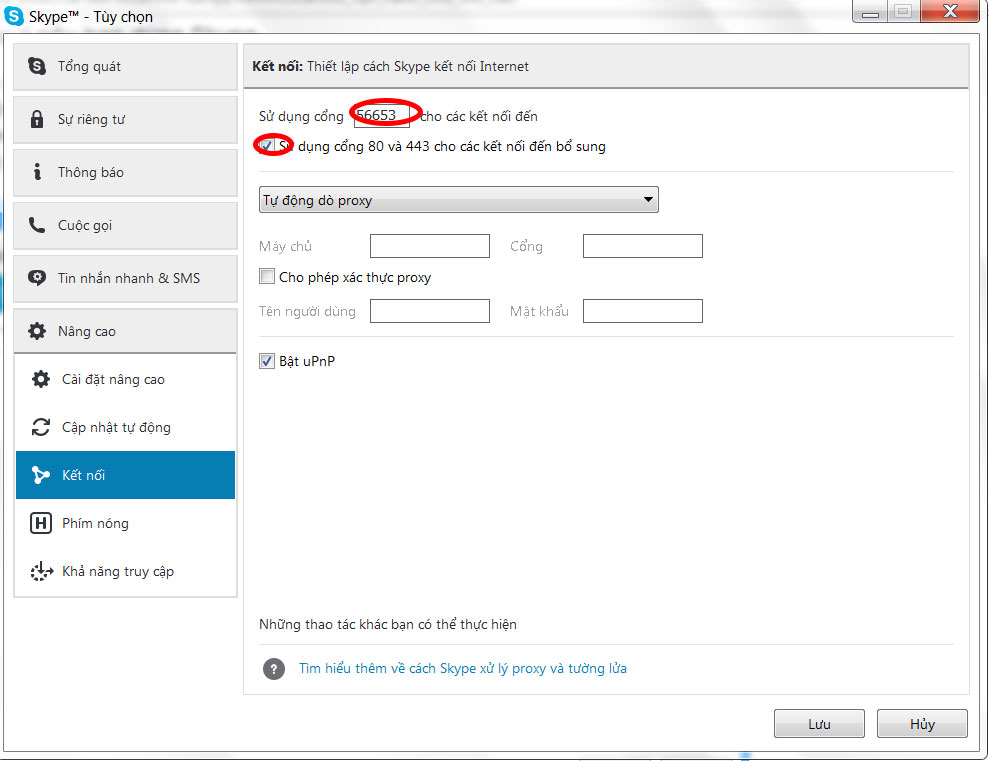The height and width of the screenshot is (761, 989).
Task: Collapse the Nâng cao section
Action: click(x=125, y=331)
